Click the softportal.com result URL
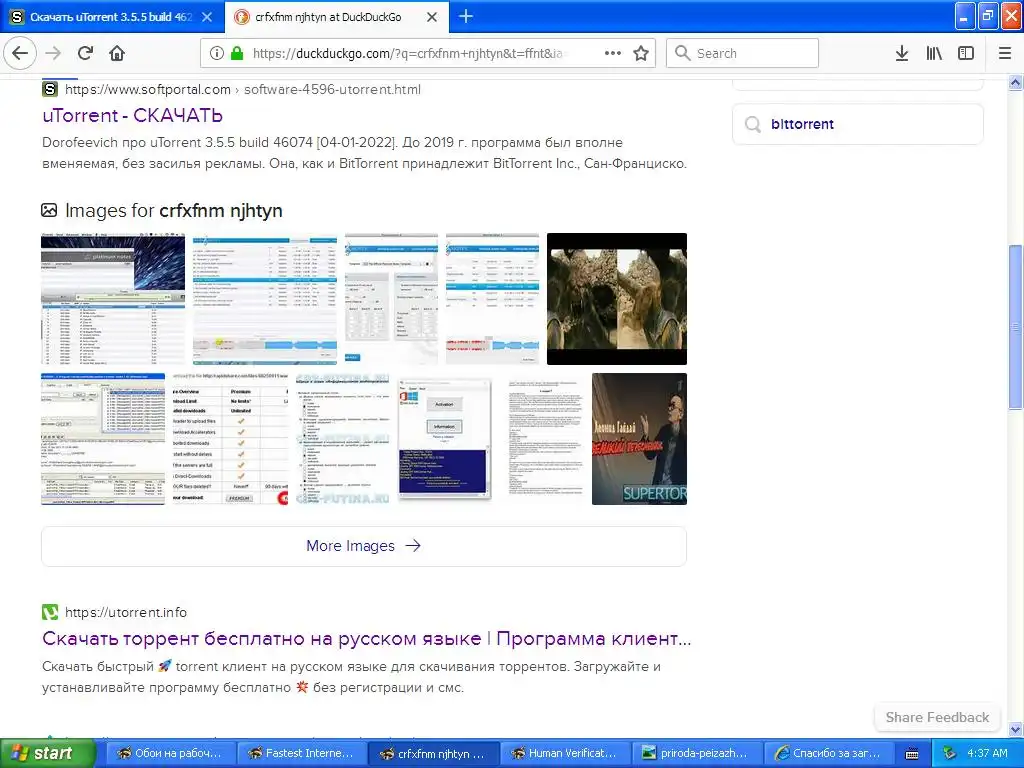Viewport: 1024px width, 768px height. tap(242, 89)
